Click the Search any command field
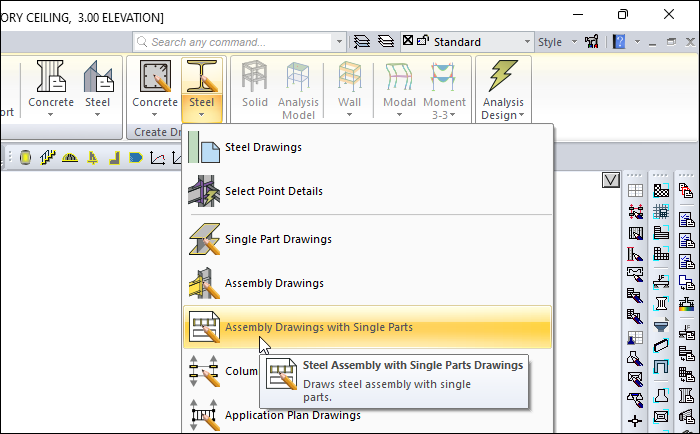The height and width of the screenshot is (434, 700). pos(233,42)
